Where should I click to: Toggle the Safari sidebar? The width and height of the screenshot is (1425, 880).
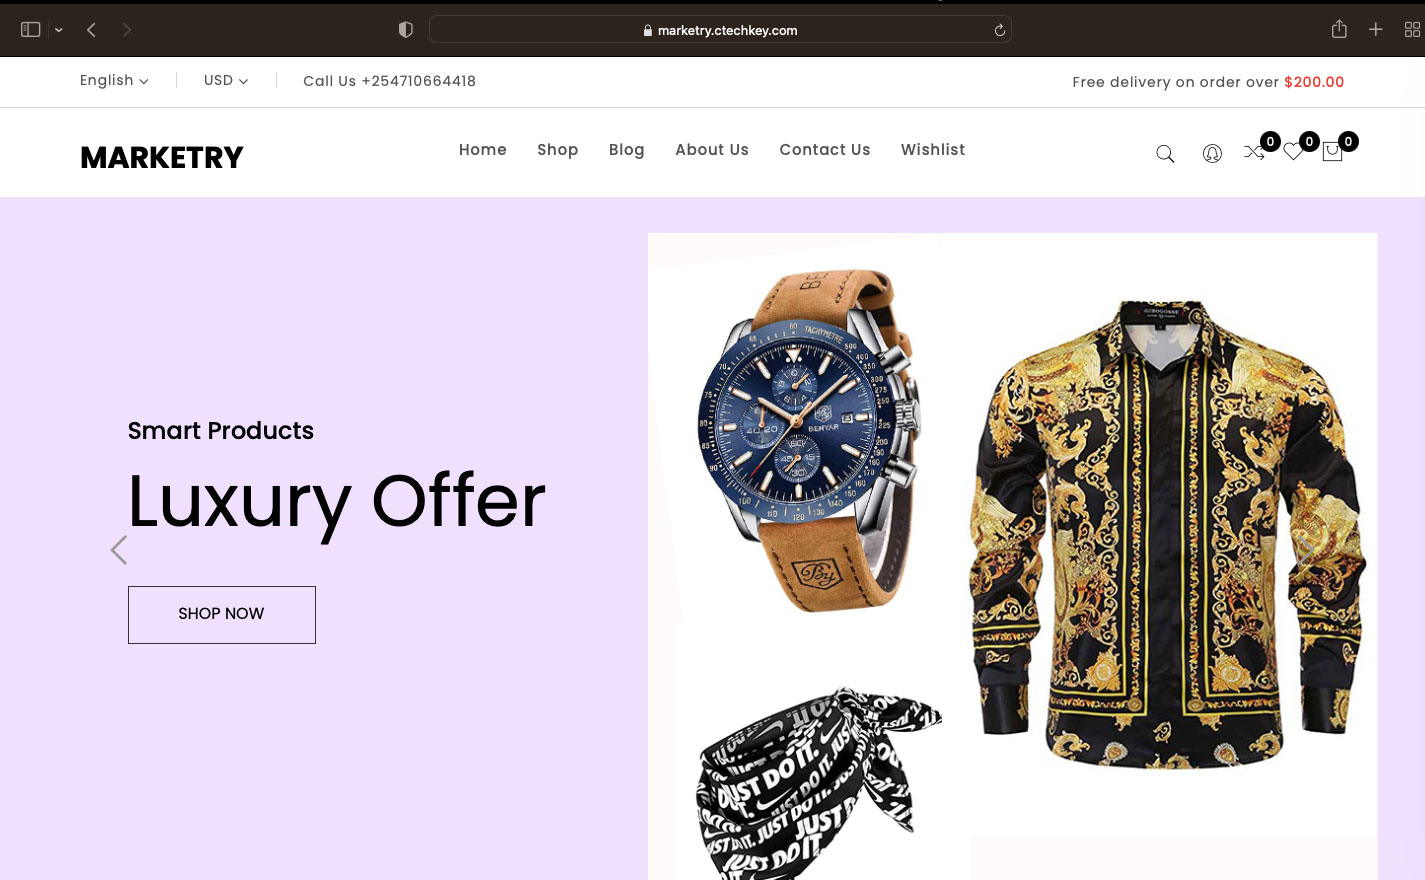[x=31, y=30]
